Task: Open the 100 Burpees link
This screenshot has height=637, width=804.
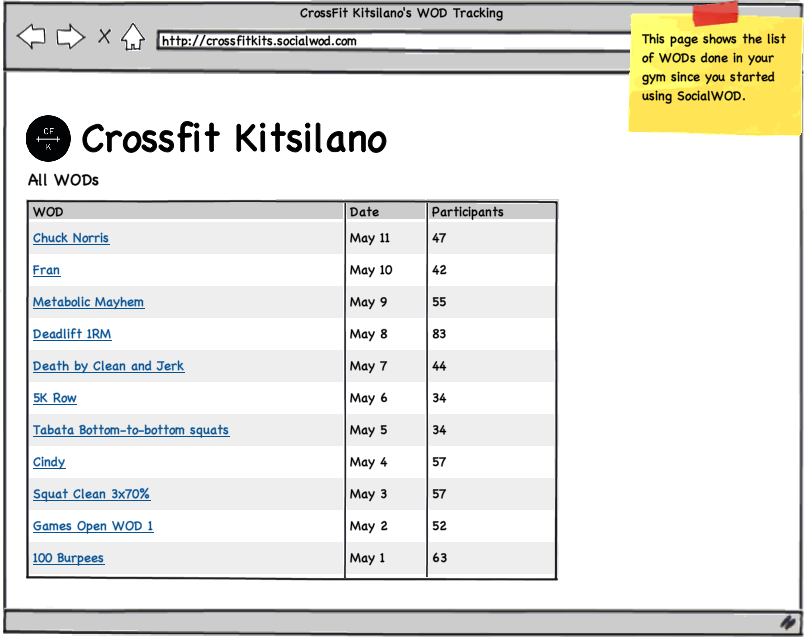Action: coord(68,558)
